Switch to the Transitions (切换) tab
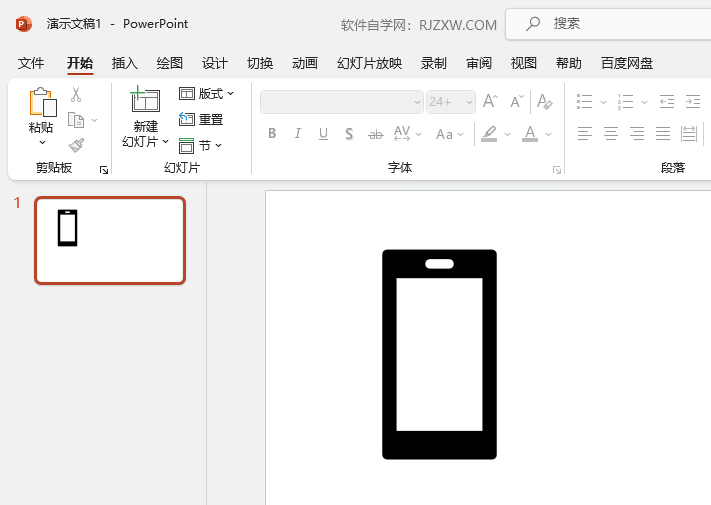The width and height of the screenshot is (711, 505). (x=260, y=63)
